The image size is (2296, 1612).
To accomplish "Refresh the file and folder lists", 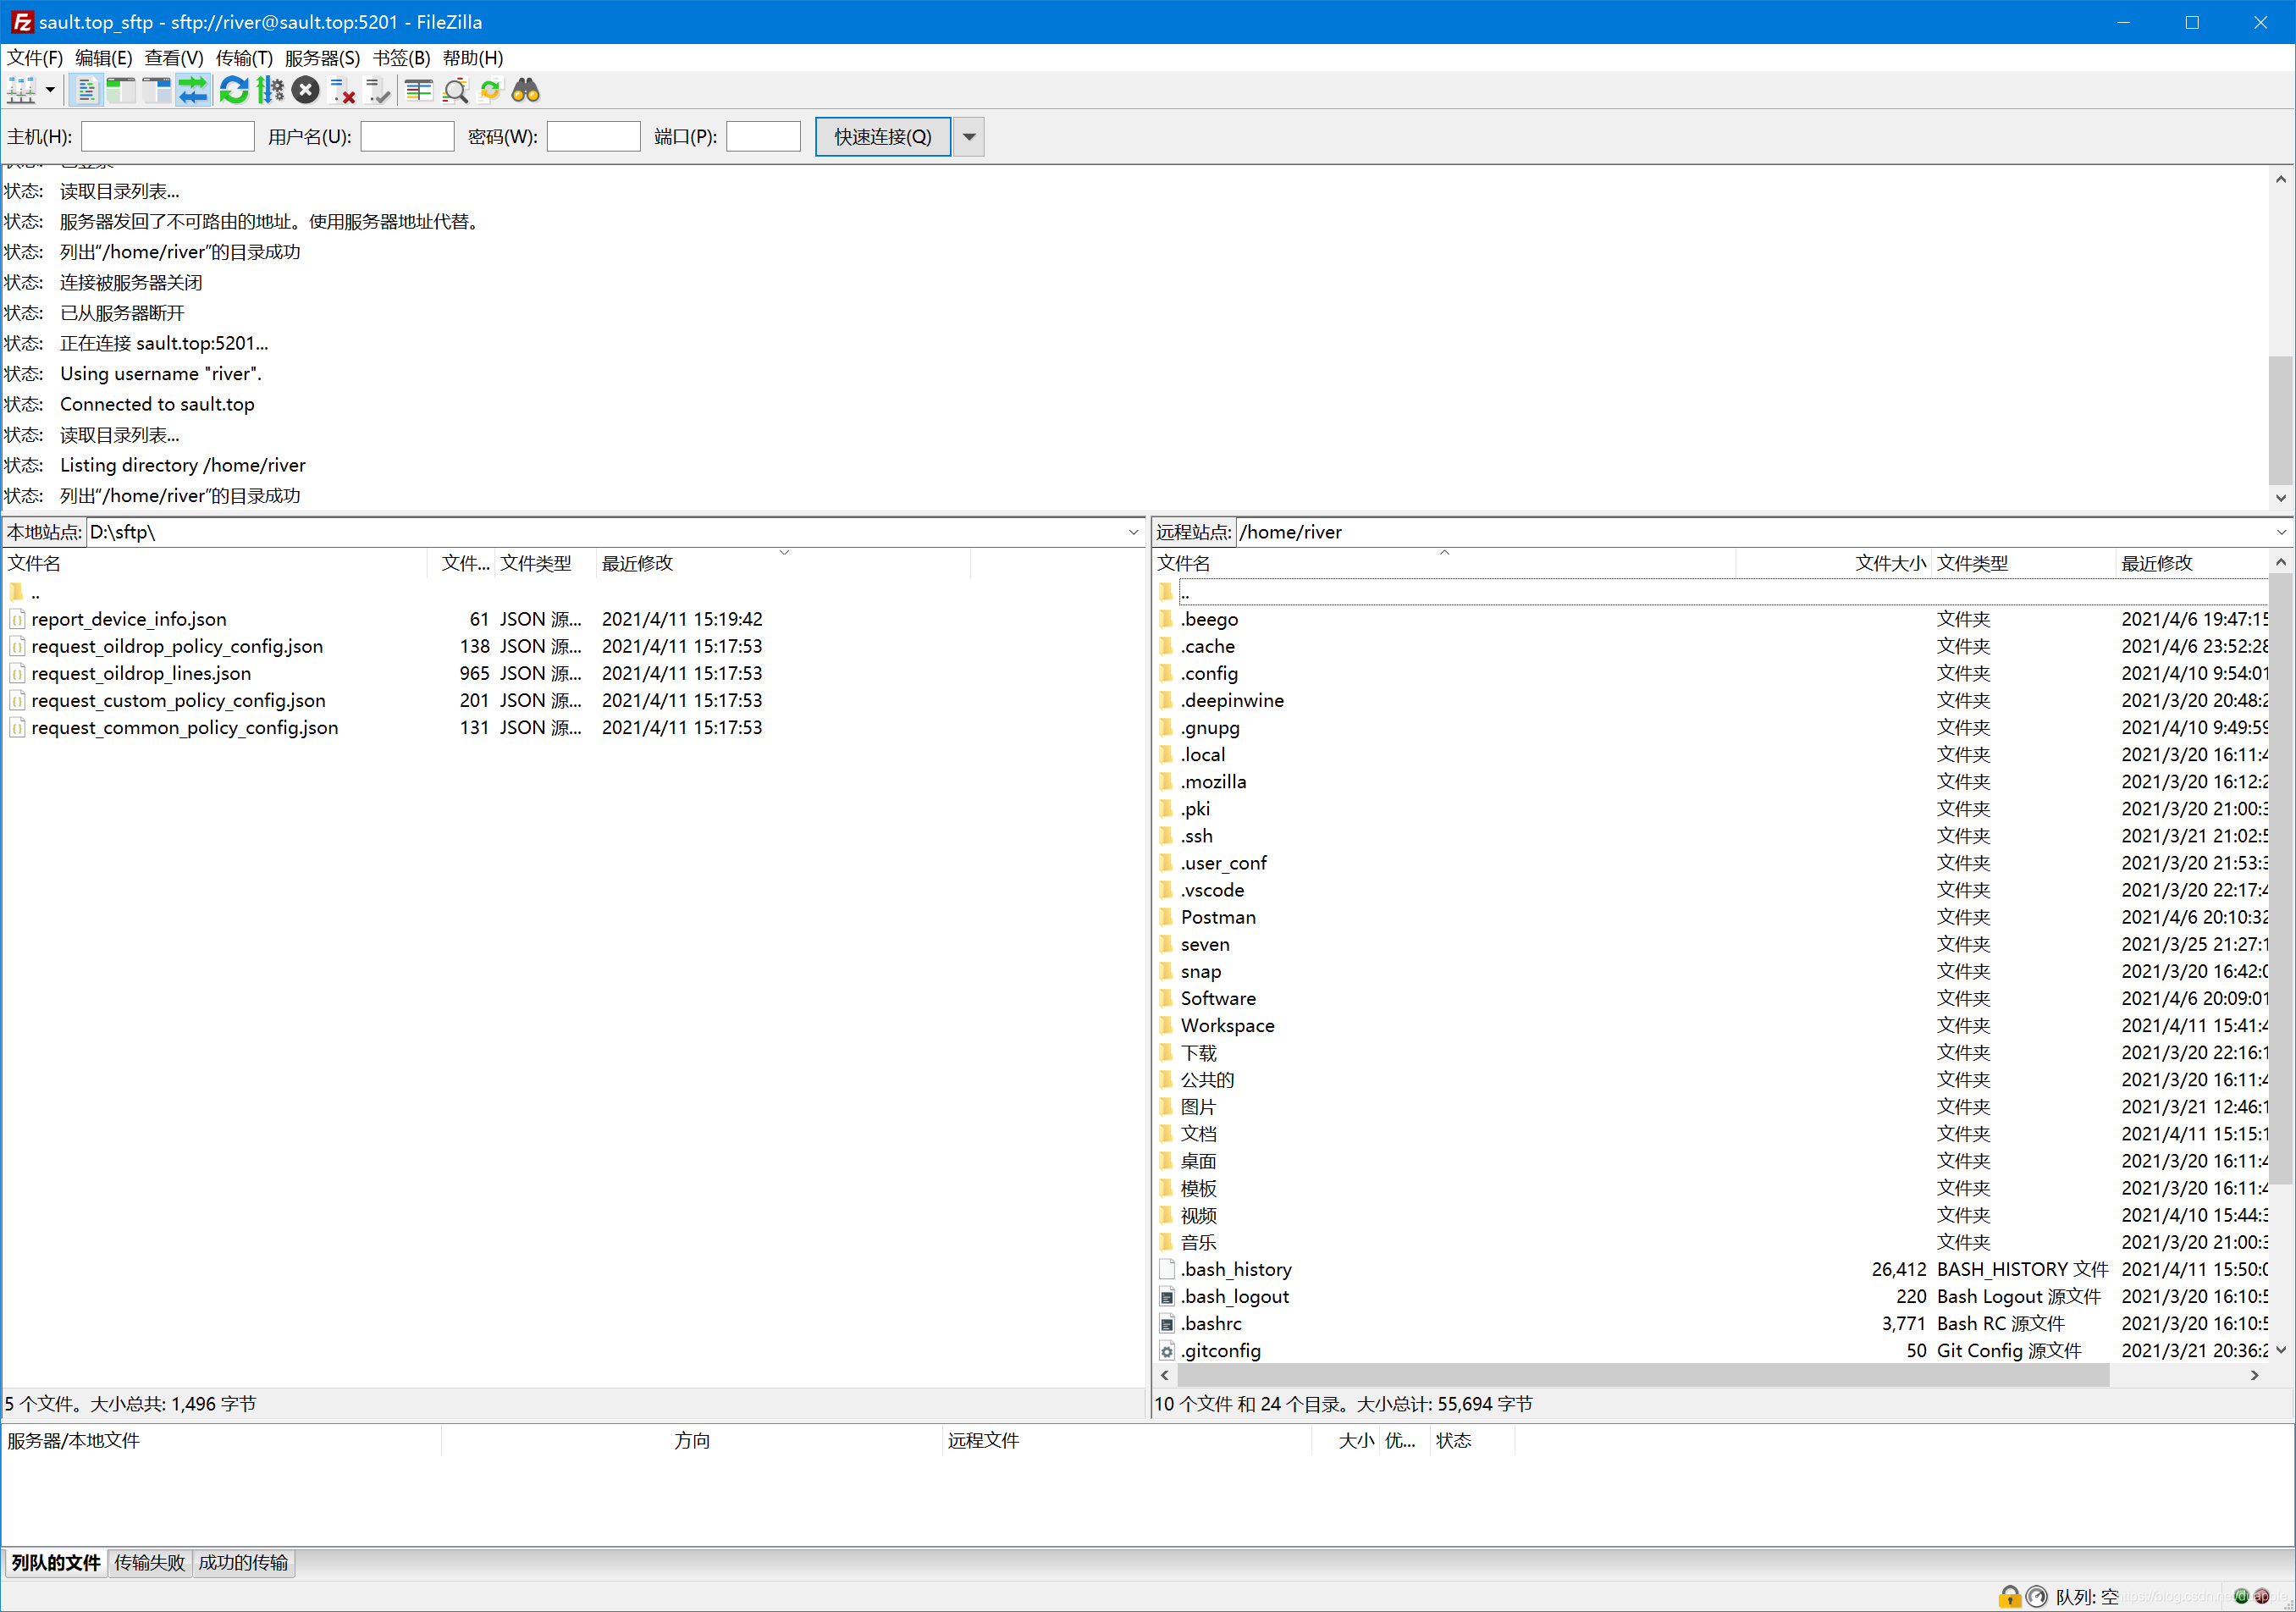I will coord(234,91).
